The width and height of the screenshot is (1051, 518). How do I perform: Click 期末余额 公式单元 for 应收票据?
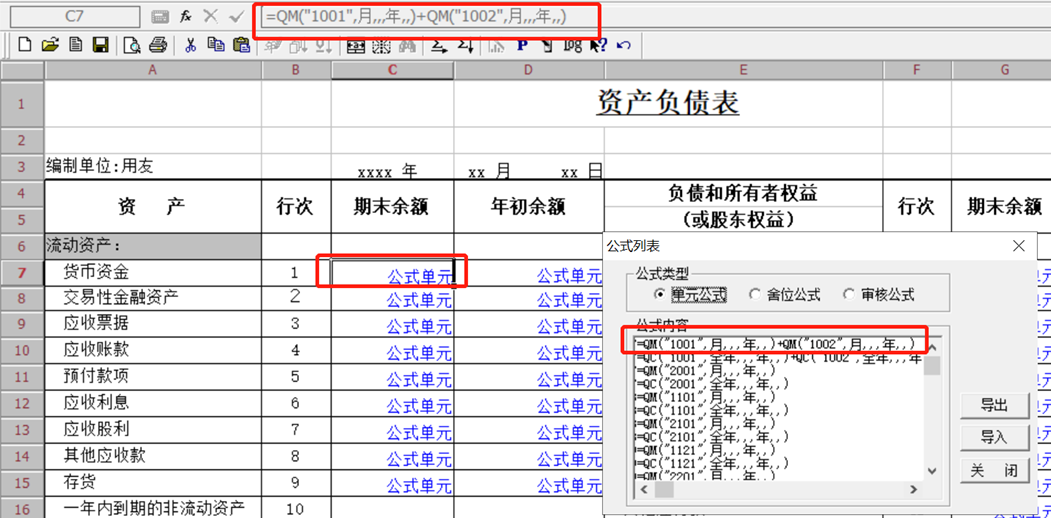[x=392, y=326]
